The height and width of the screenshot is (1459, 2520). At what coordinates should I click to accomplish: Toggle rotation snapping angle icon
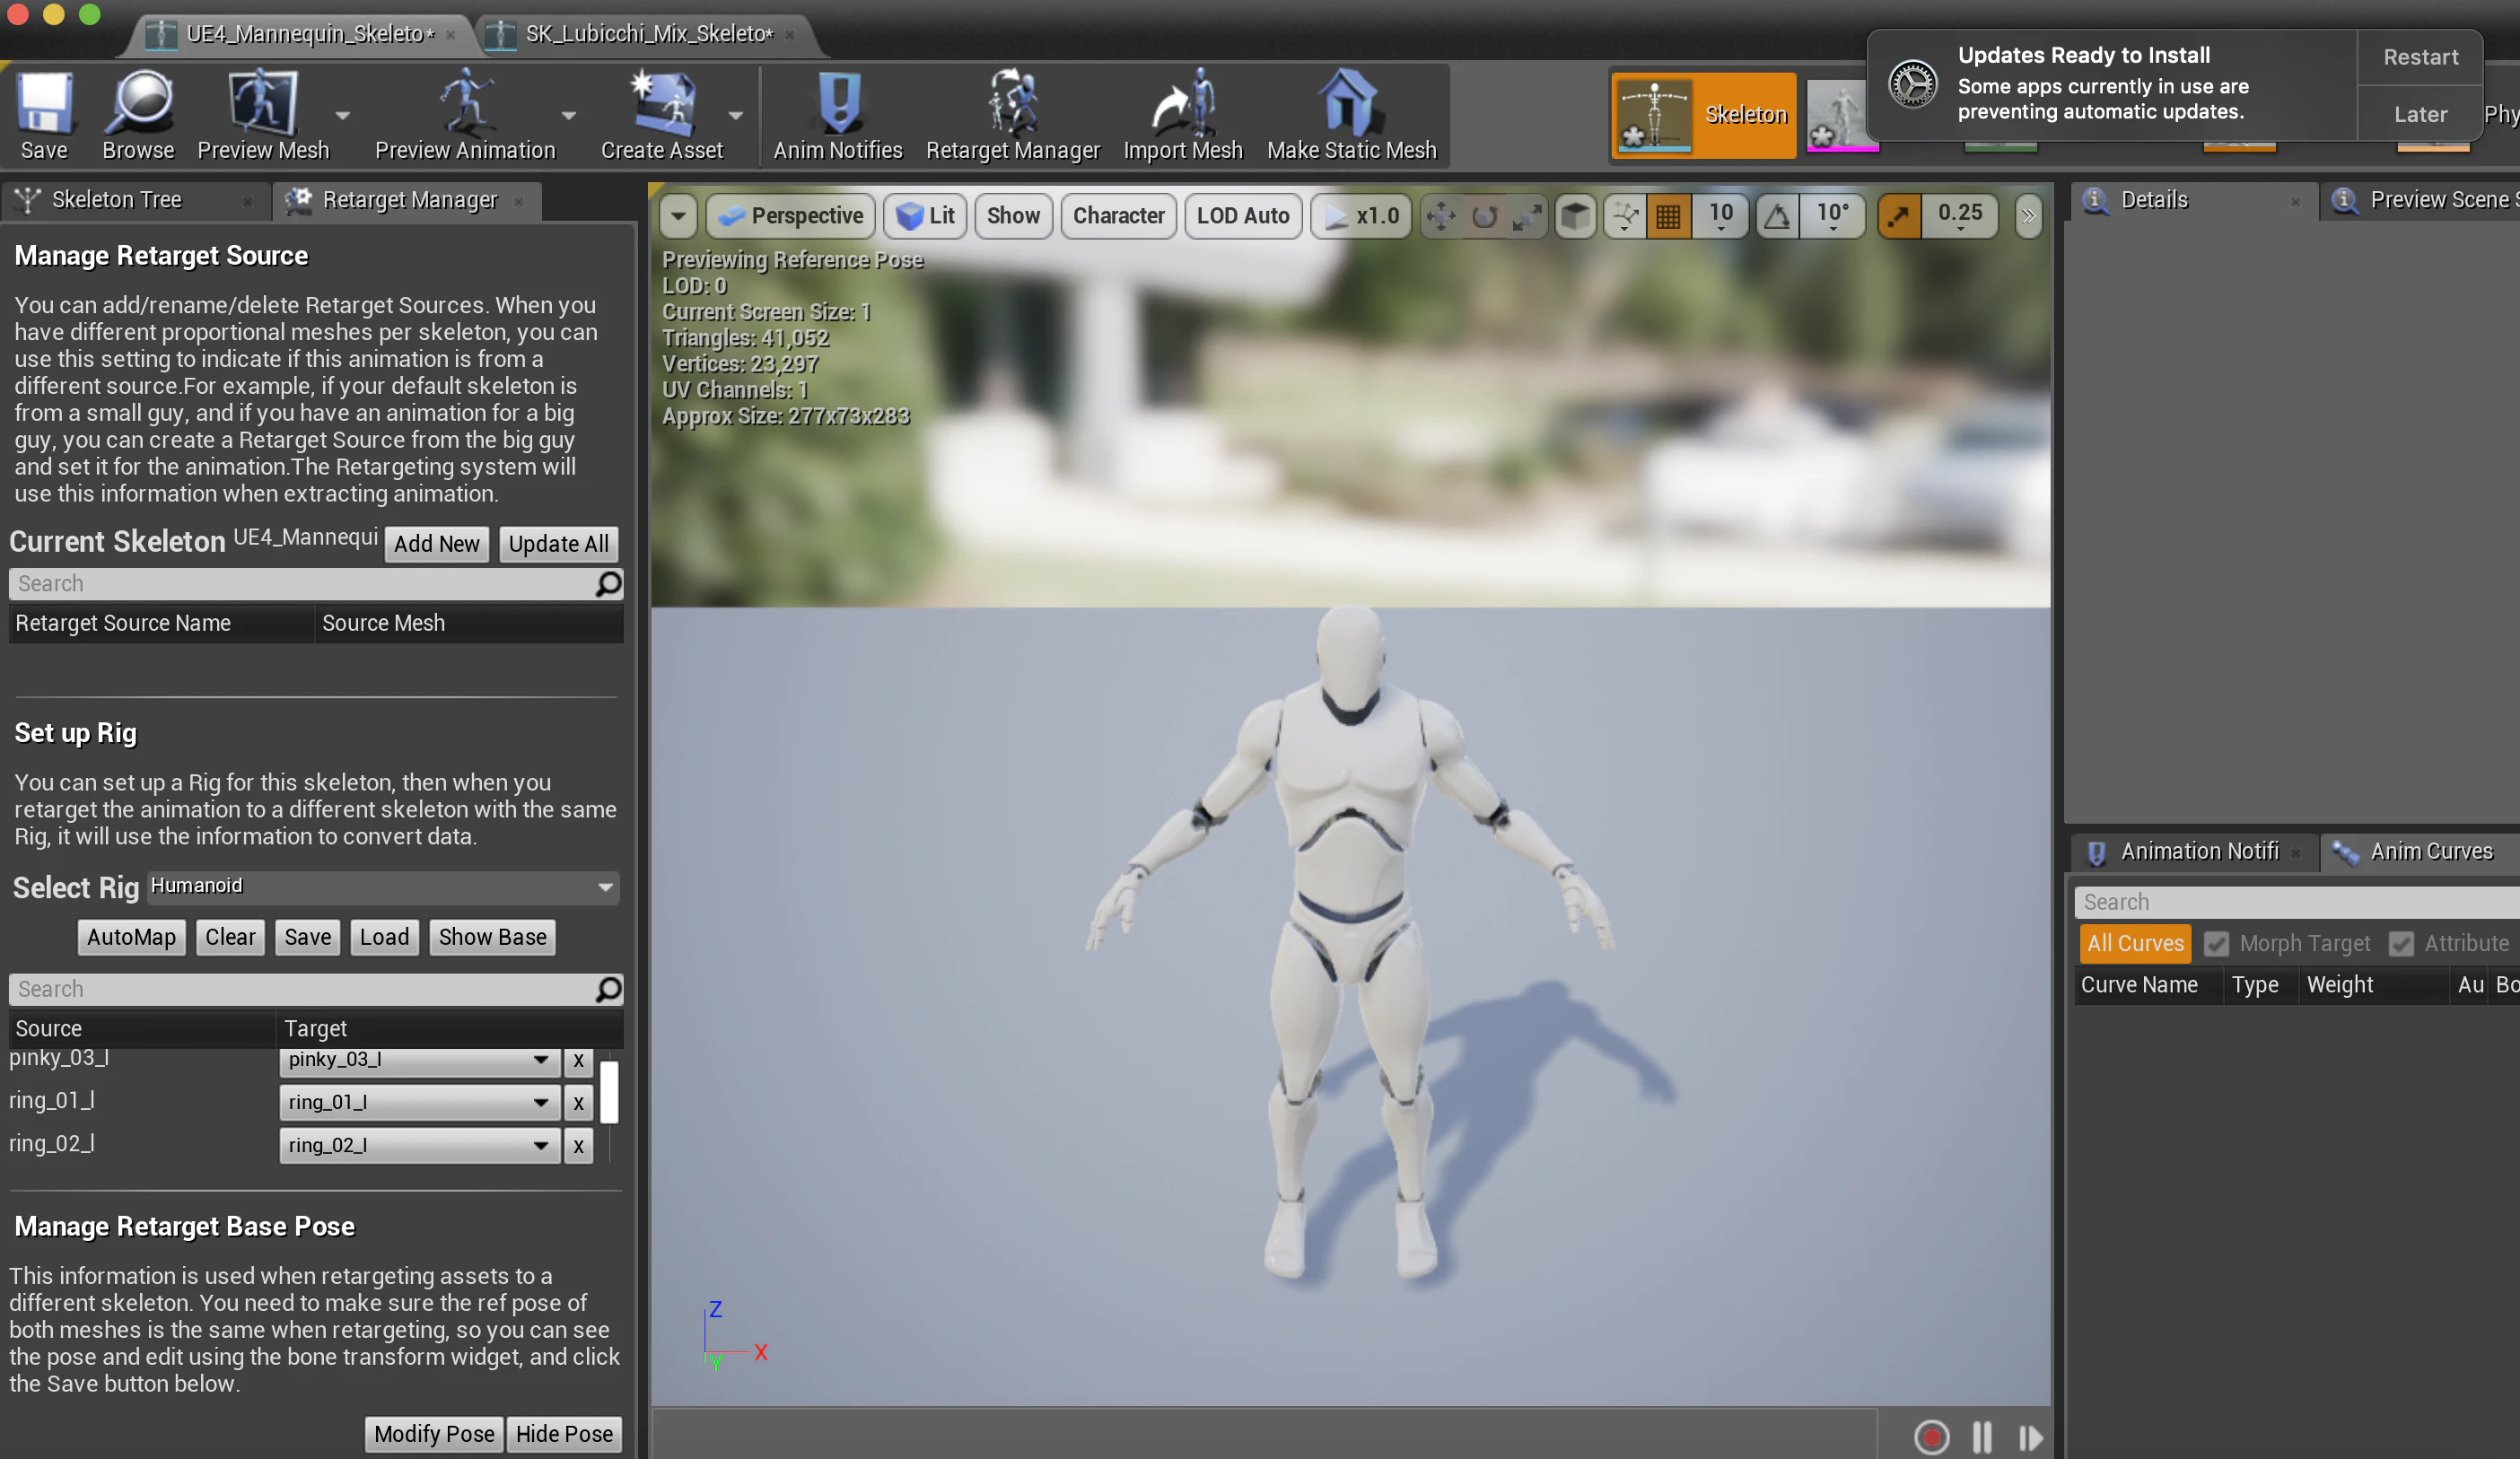[x=1777, y=216]
